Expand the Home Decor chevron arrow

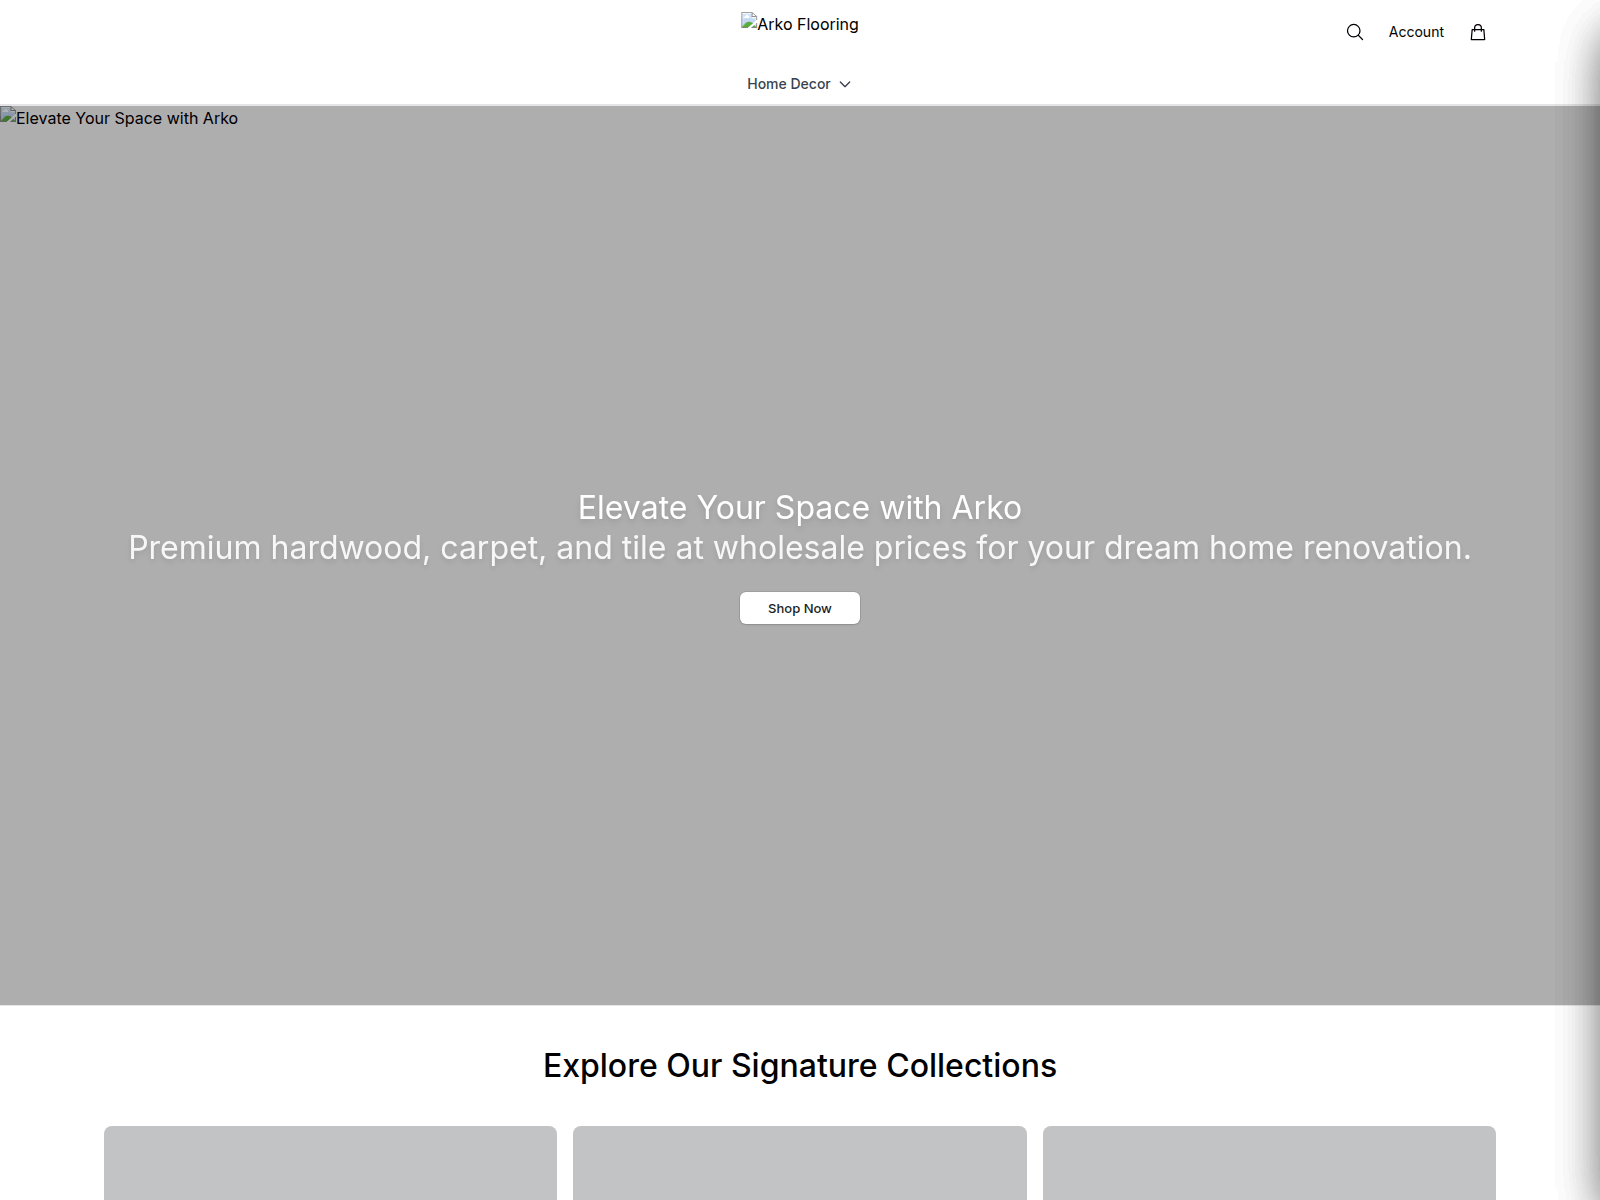[x=845, y=84]
